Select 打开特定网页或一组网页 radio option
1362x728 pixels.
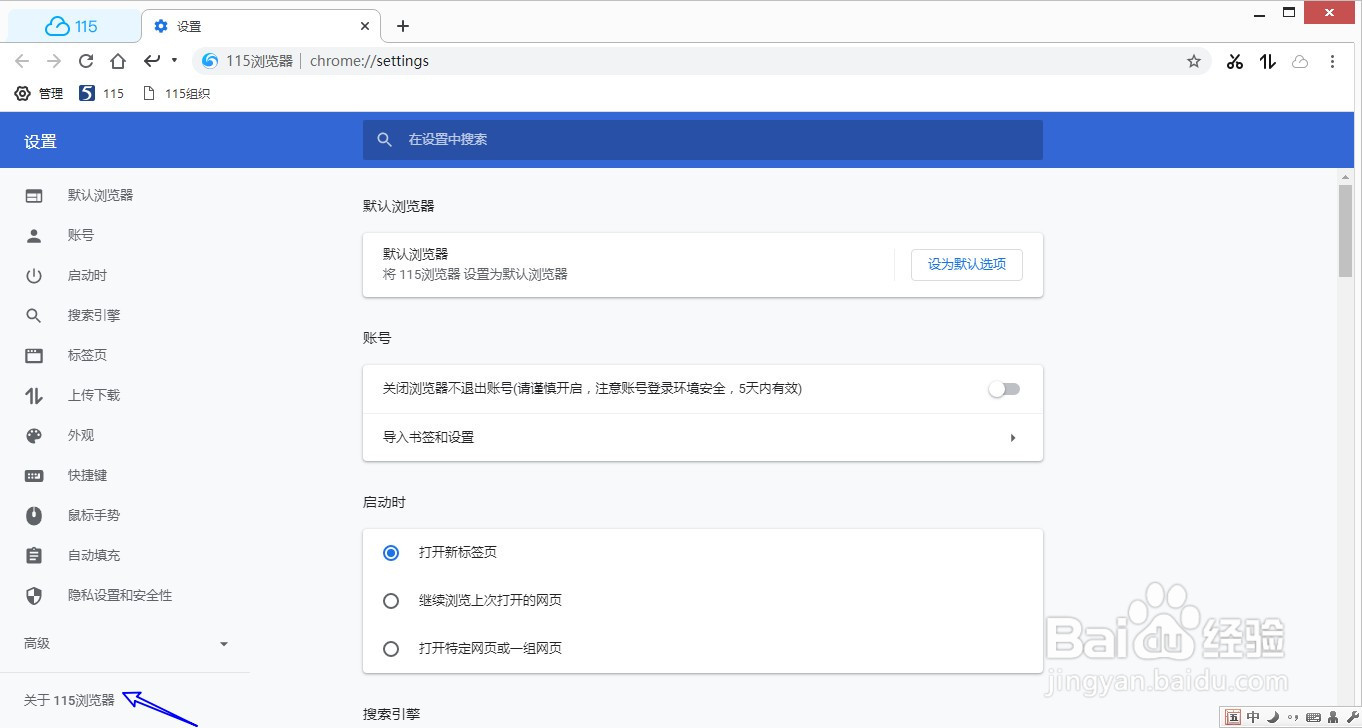coord(391,648)
